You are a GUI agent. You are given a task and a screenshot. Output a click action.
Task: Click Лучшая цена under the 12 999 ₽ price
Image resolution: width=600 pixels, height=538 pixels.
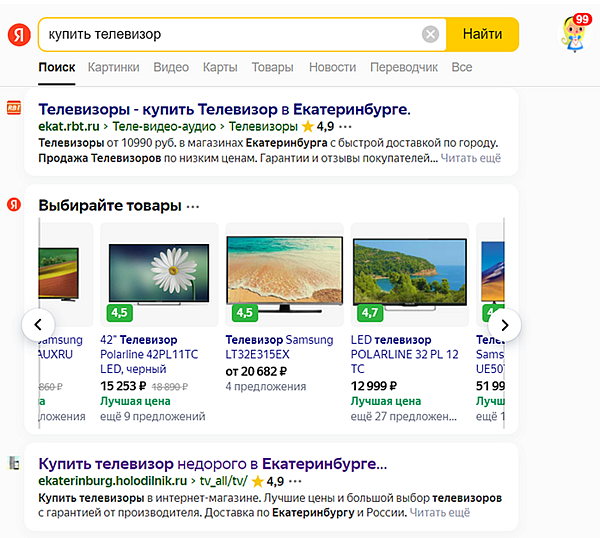pos(386,401)
